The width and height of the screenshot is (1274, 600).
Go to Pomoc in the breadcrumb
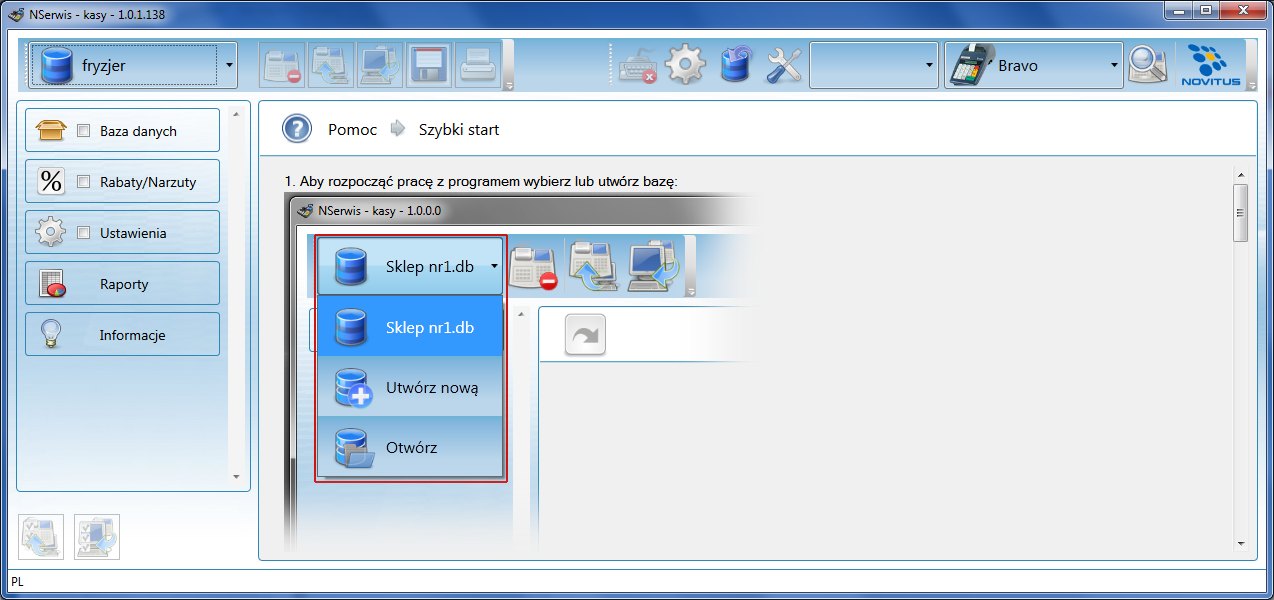(x=353, y=130)
